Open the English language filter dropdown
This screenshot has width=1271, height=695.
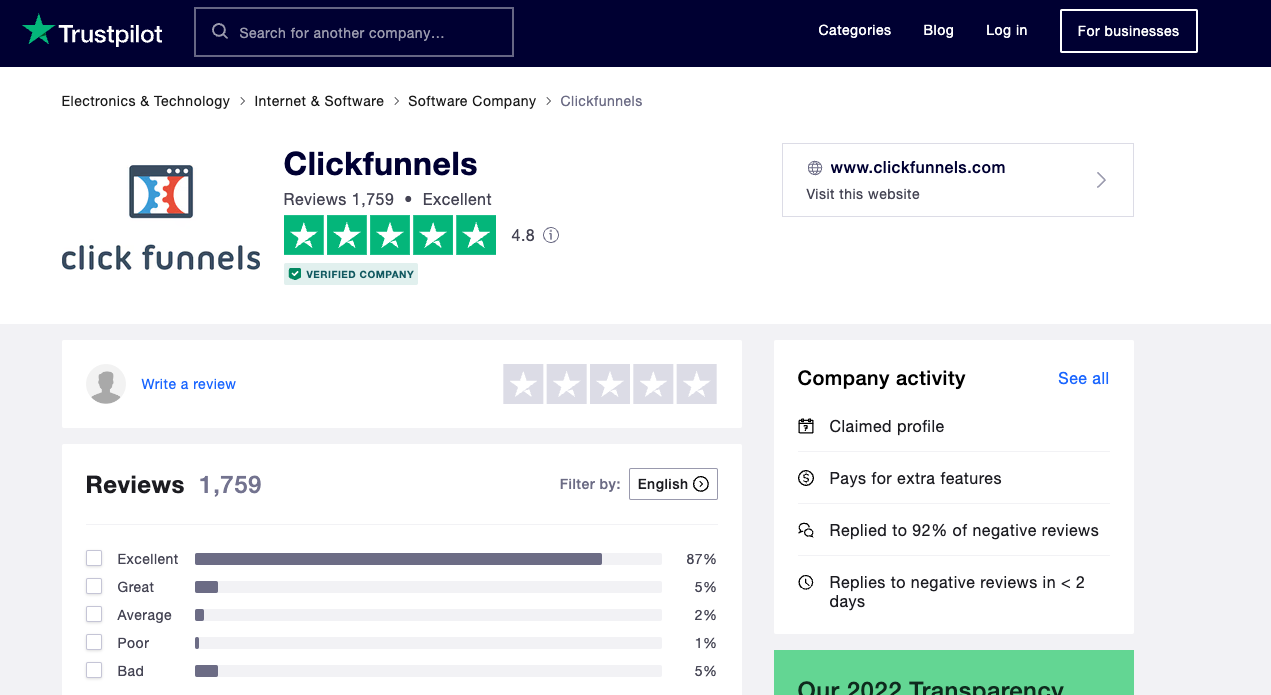[x=673, y=484]
